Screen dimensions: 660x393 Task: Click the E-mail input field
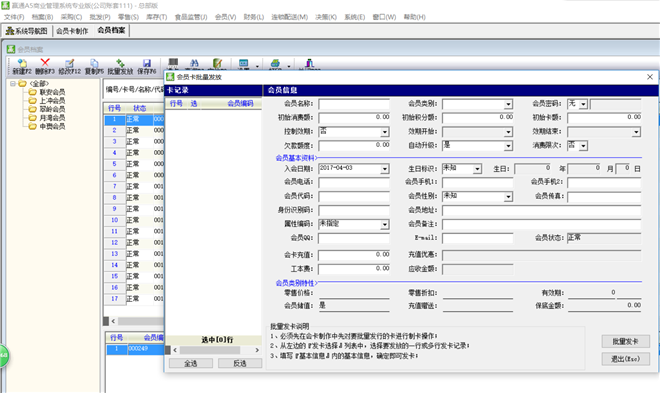(478, 238)
